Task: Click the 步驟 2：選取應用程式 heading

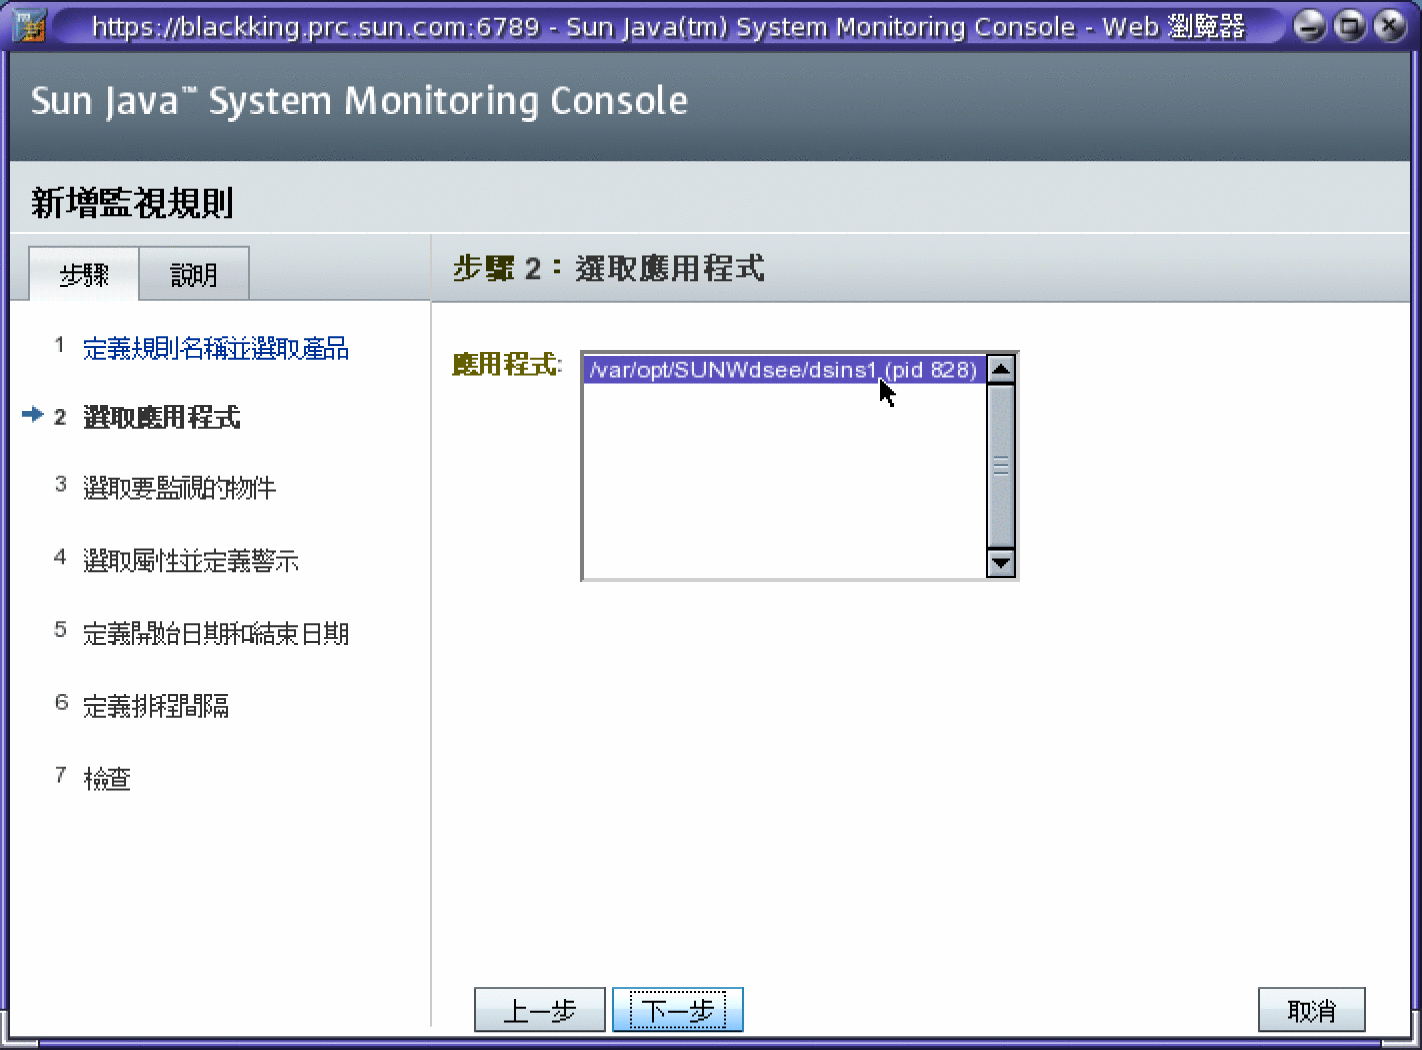Action: 609,268
